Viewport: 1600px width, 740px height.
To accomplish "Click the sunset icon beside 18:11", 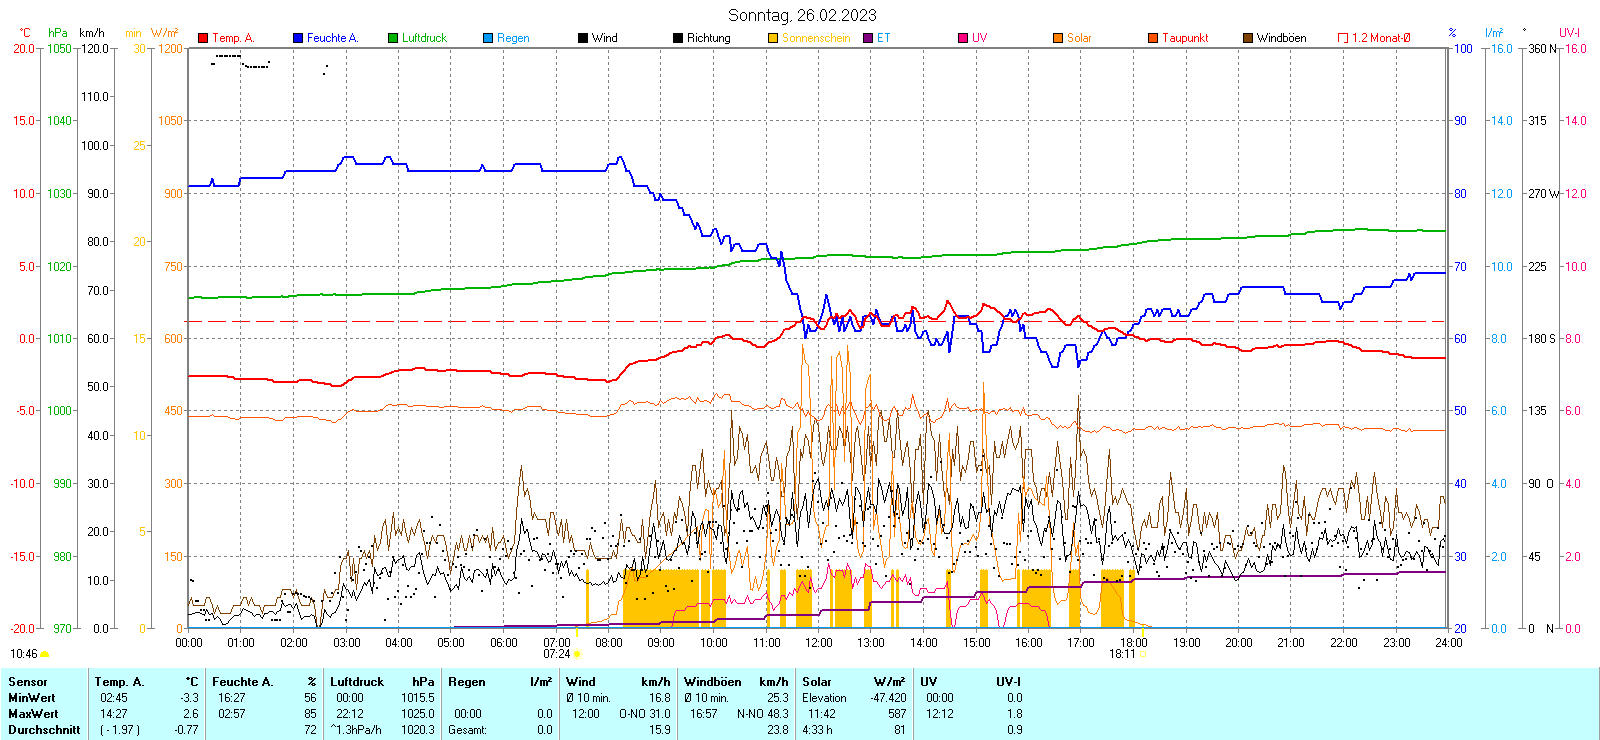I will pyautogui.click(x=1142, y=654).
